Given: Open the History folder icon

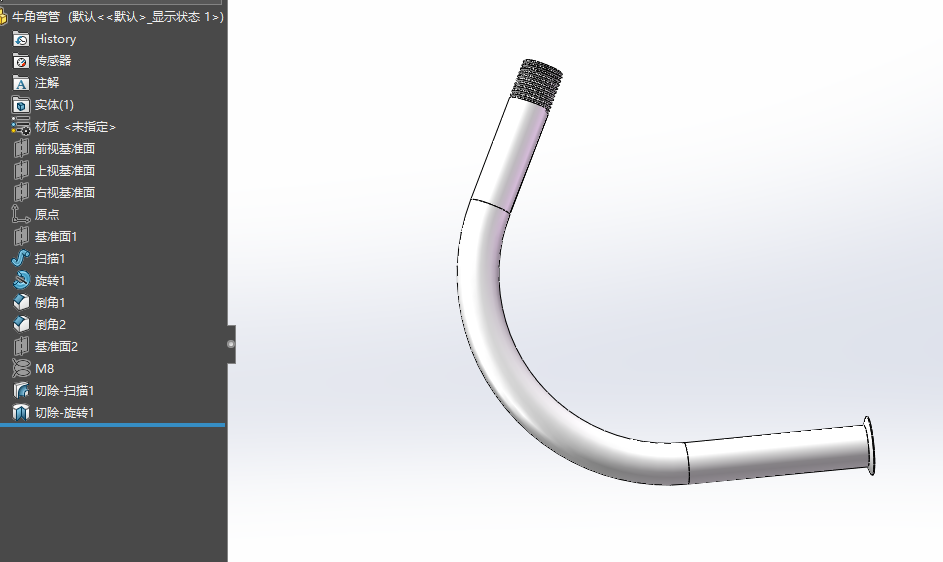Looking at the screenshot, I should 21,39.
